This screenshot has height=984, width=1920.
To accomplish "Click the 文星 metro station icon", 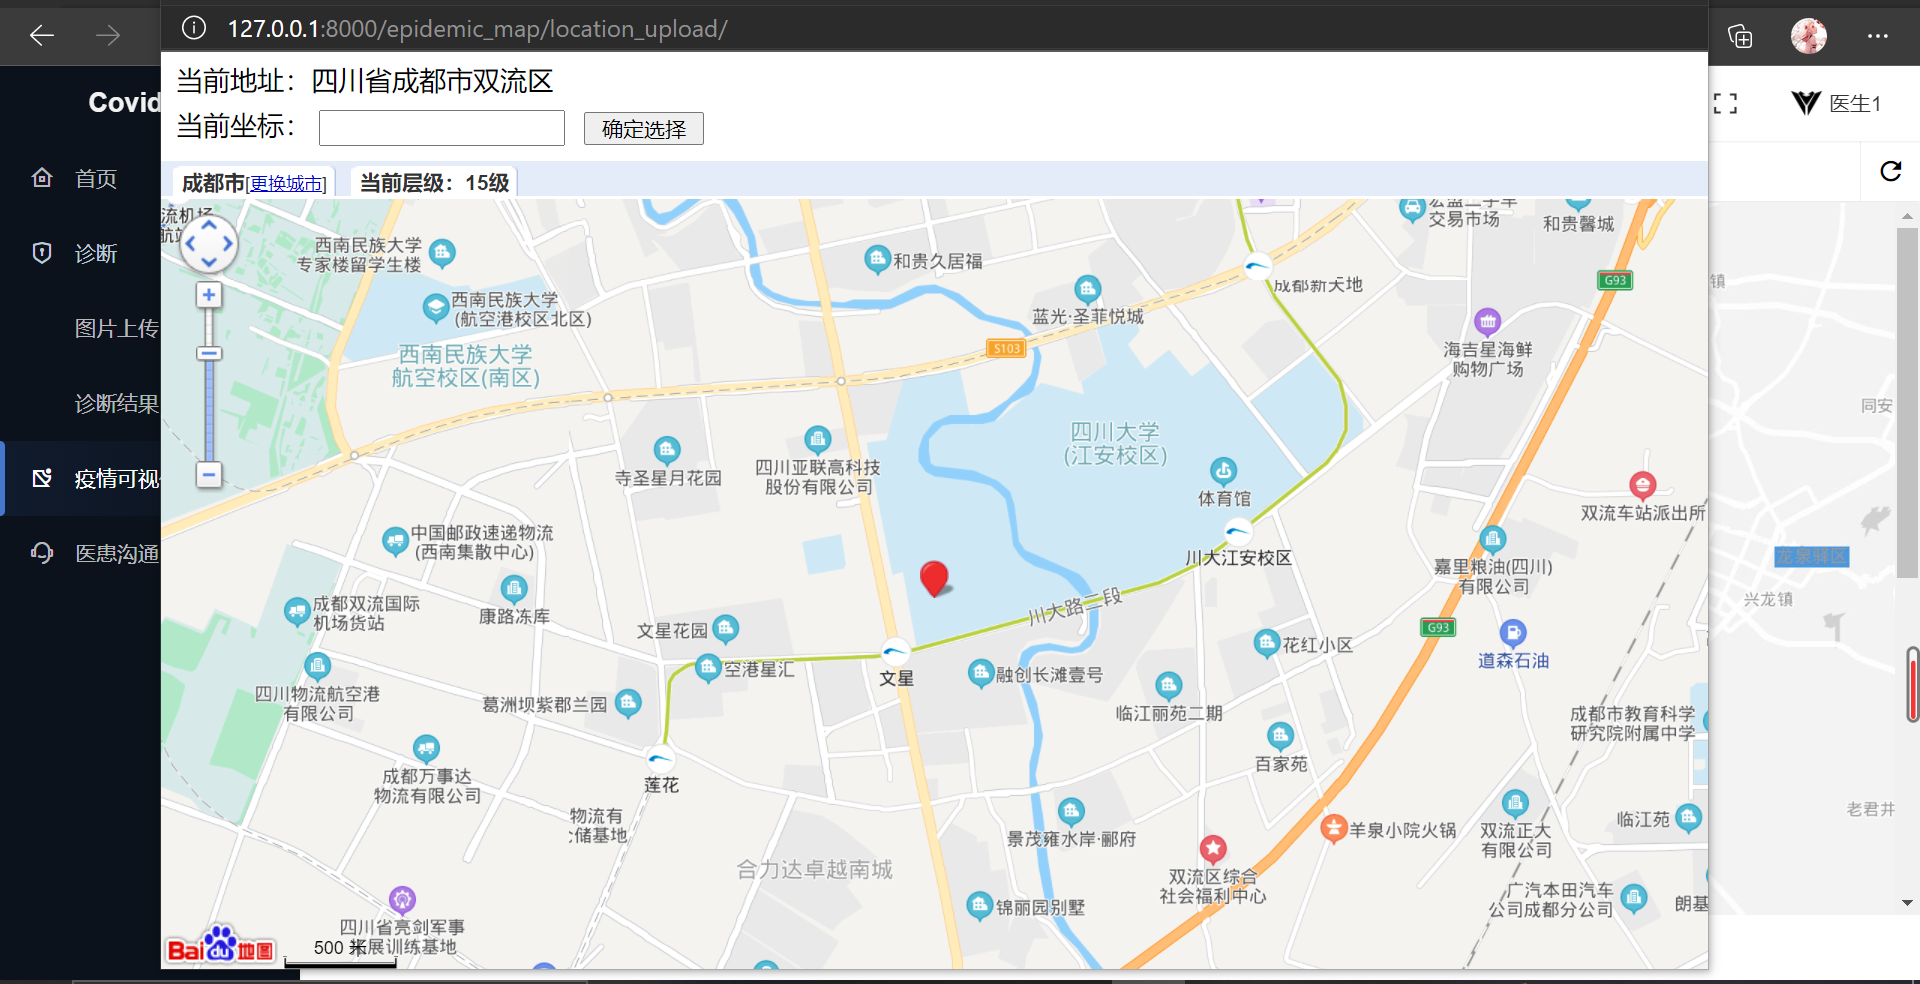I will 896,652.
